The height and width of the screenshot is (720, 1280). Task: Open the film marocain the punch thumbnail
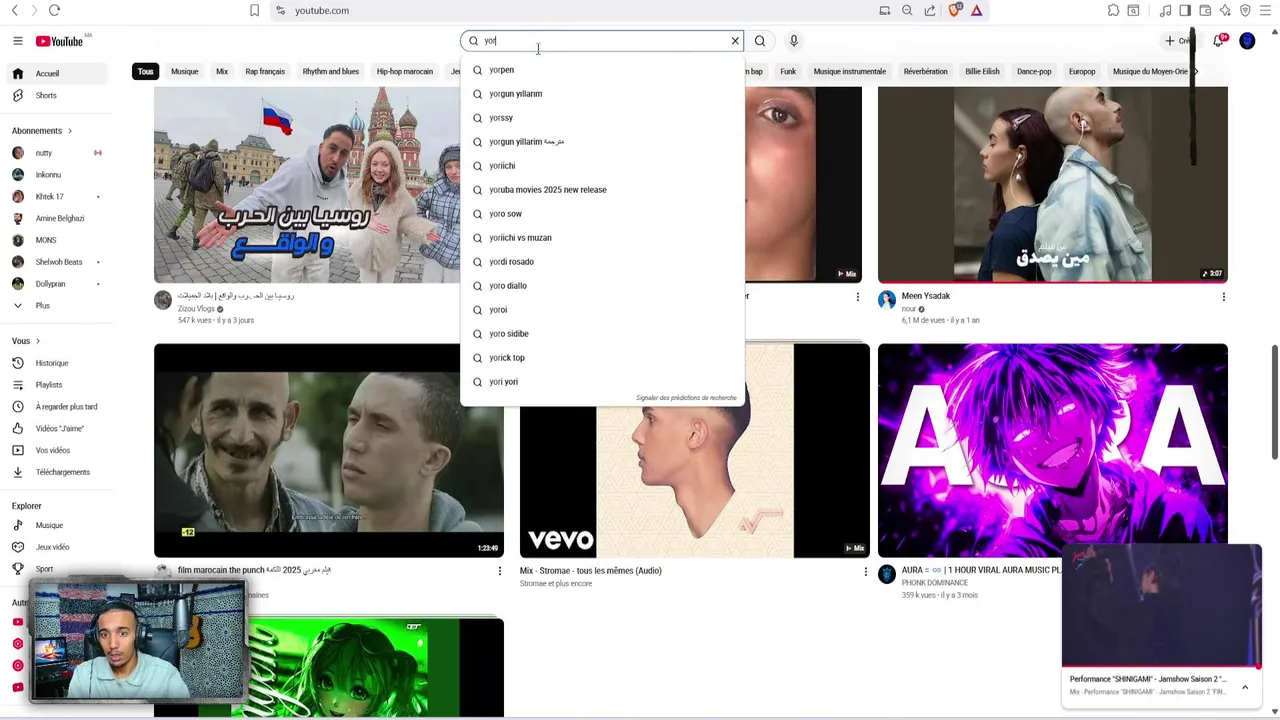329,450
